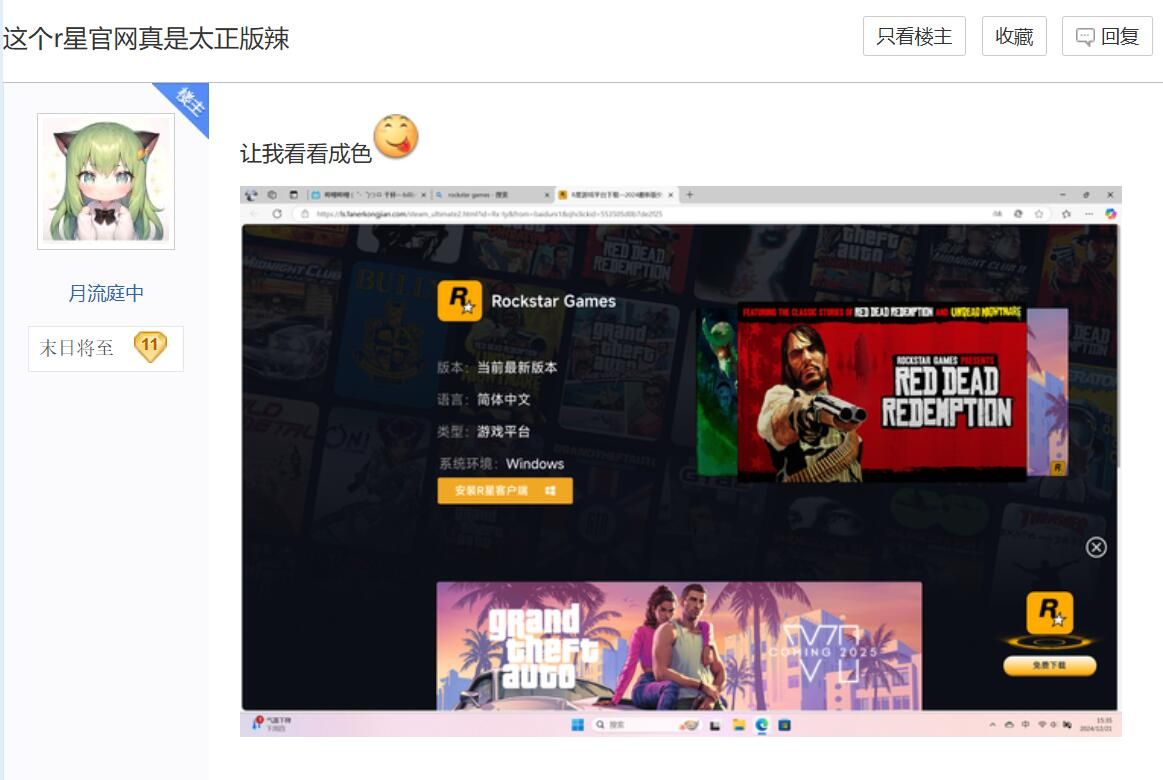Click the text 当前最新版本 in the screenshot

(x=517, y=368)
